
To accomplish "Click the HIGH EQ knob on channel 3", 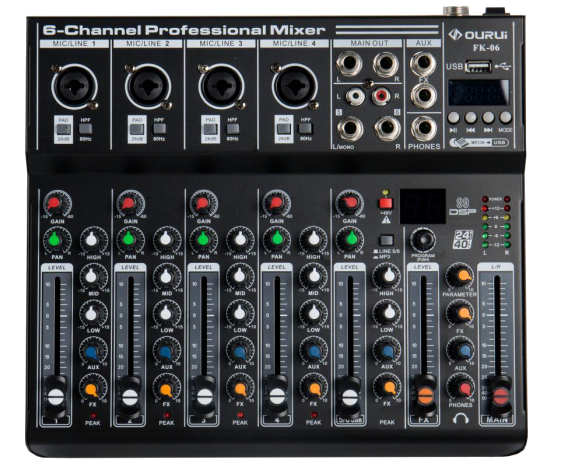I will pyautogui.click(x=240, y=239).
